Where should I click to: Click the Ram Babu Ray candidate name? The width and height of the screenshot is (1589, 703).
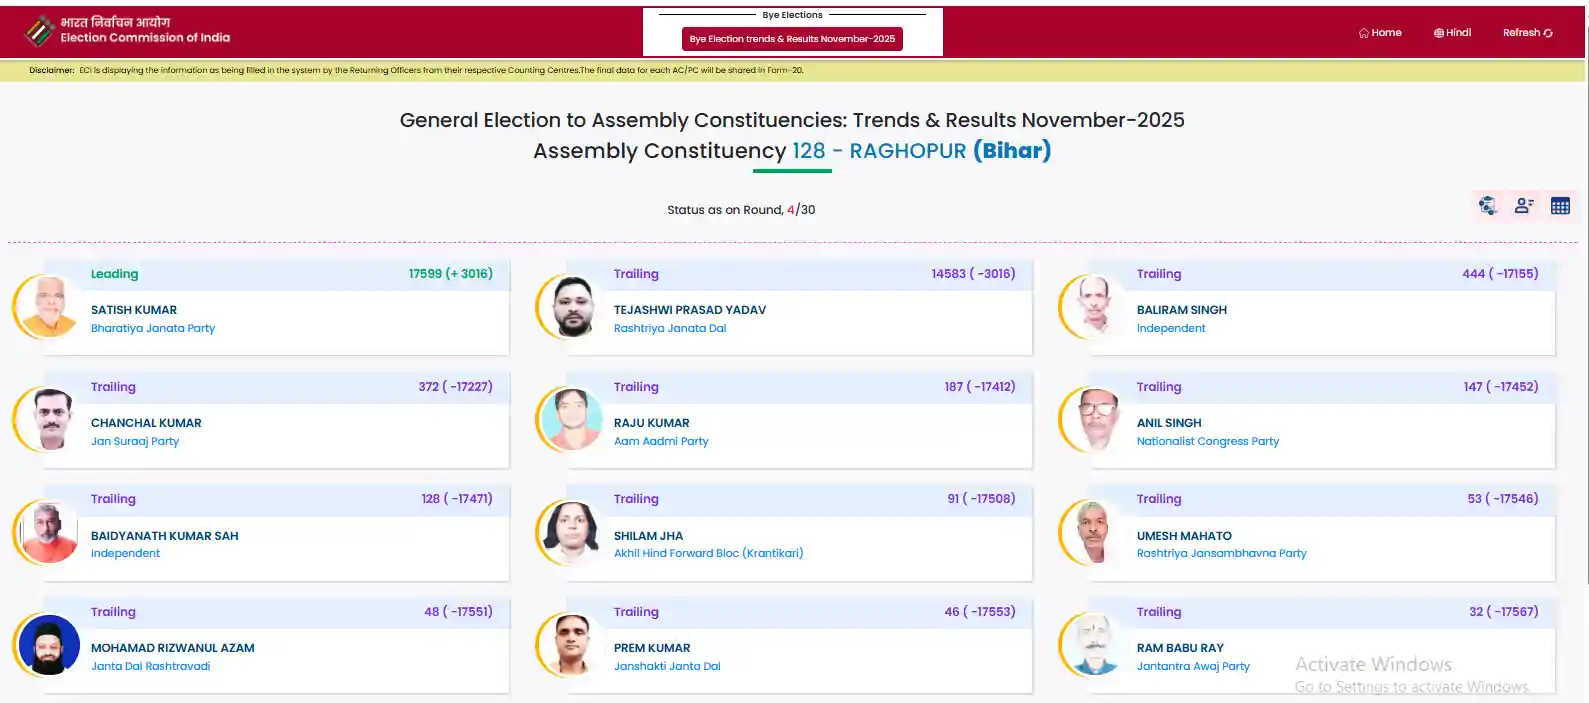click(1180, 648)
